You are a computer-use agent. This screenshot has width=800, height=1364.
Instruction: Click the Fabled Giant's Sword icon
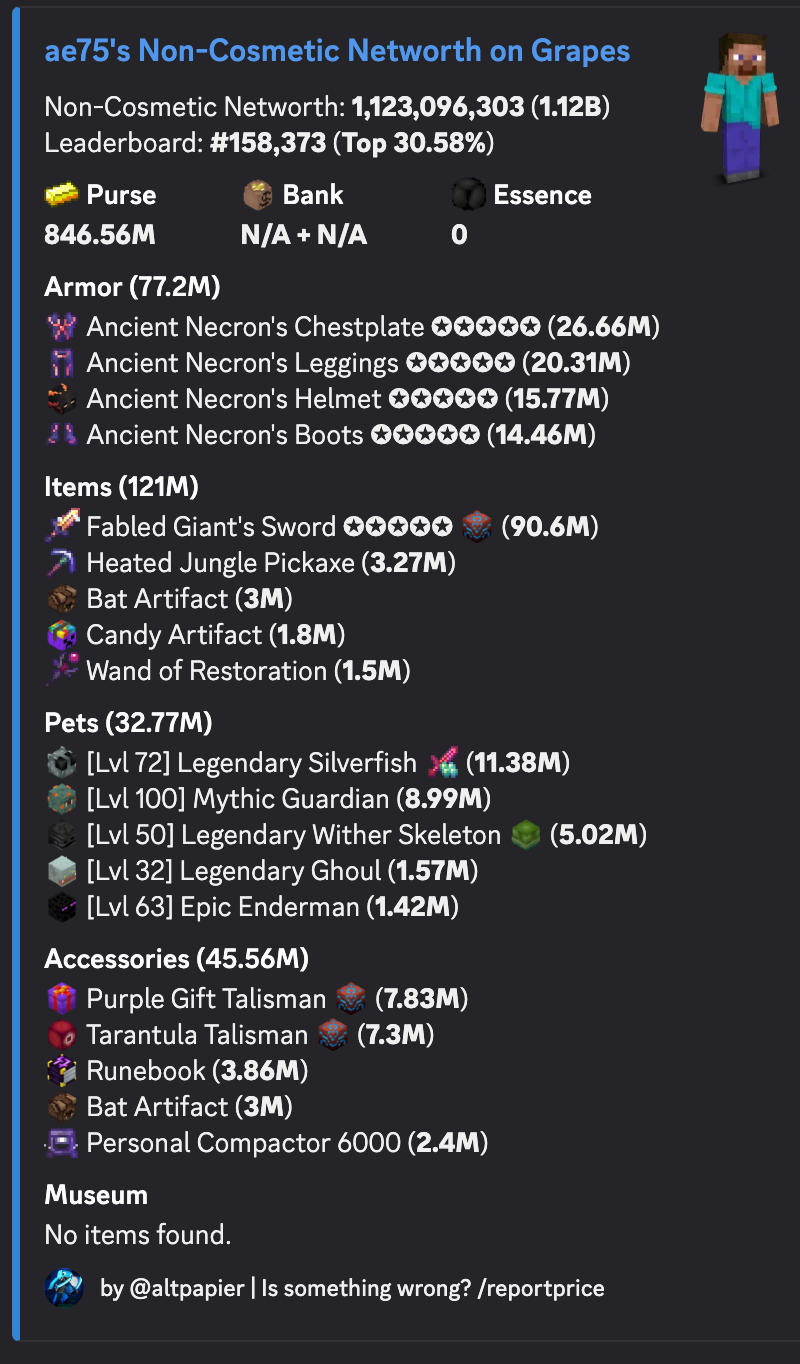tap(62, 527)
